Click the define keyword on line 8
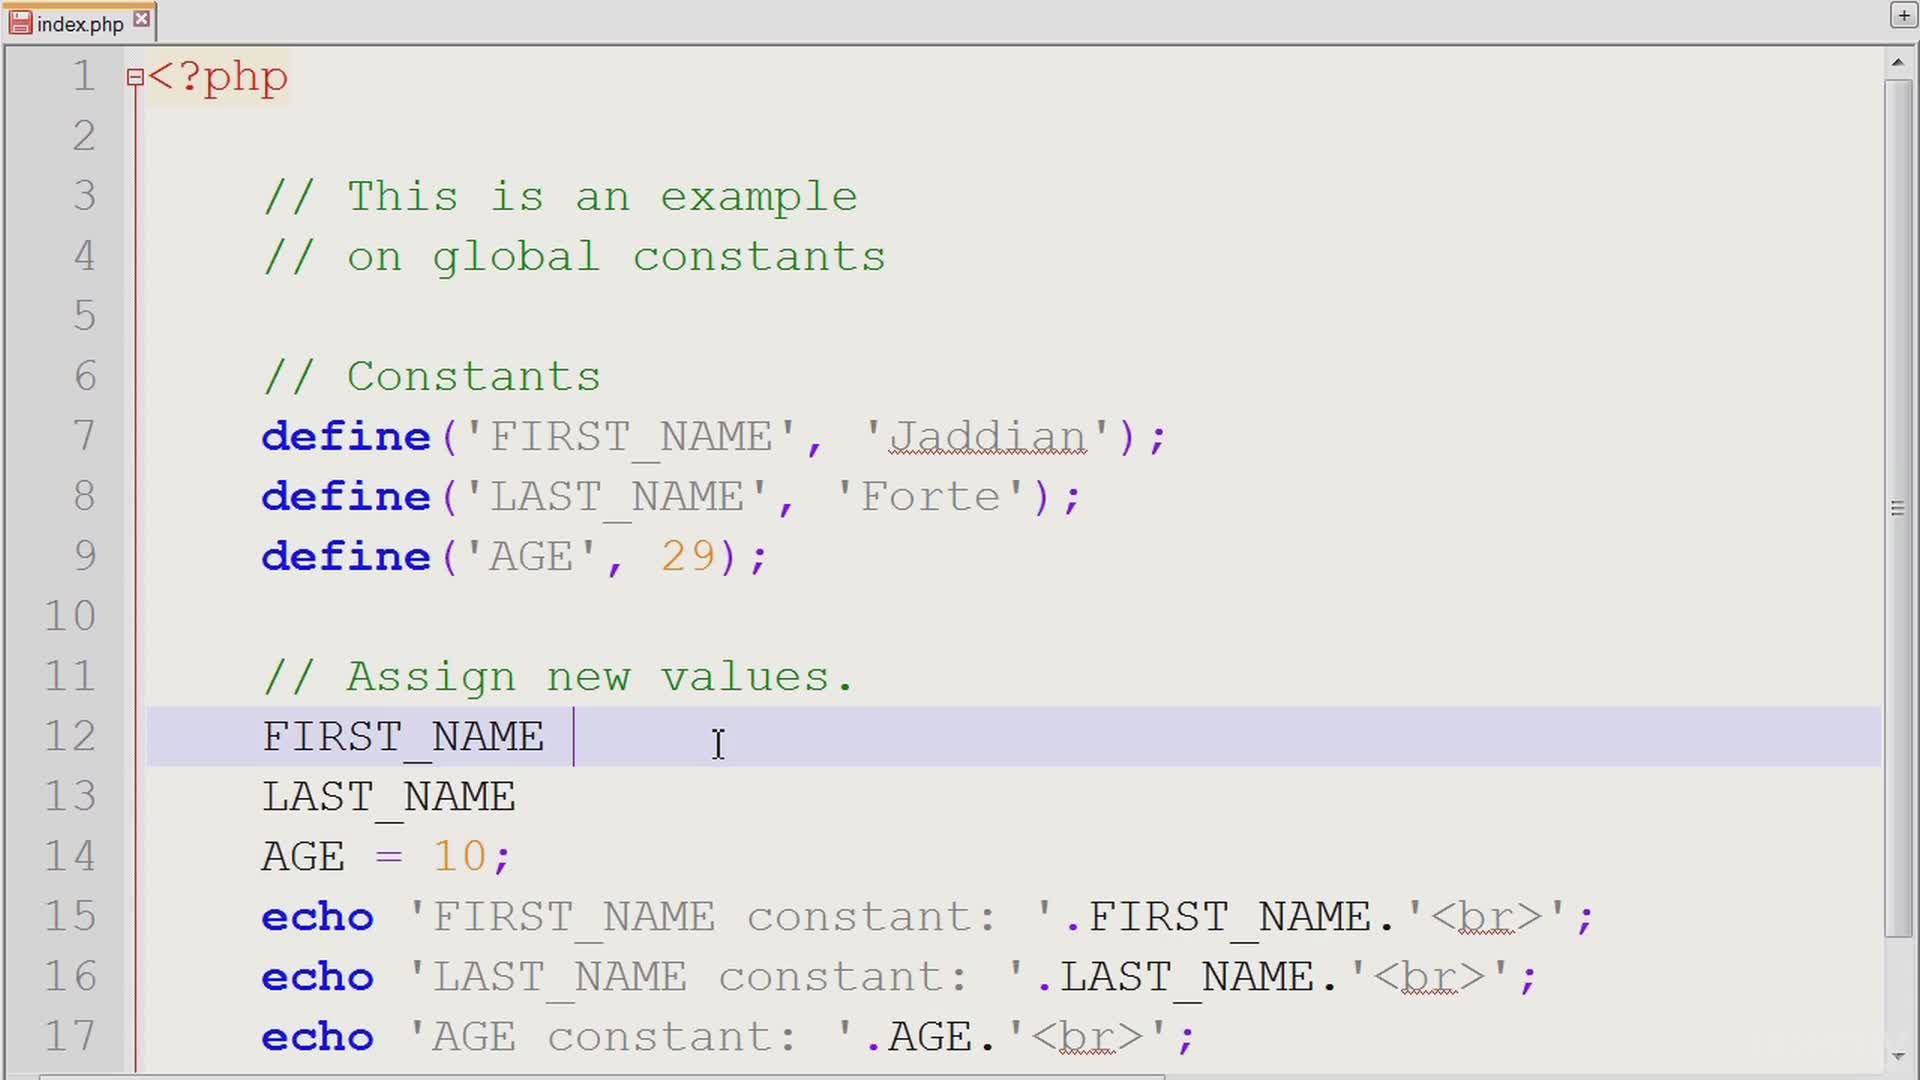 pyautogui.click(x=345, y=497)
